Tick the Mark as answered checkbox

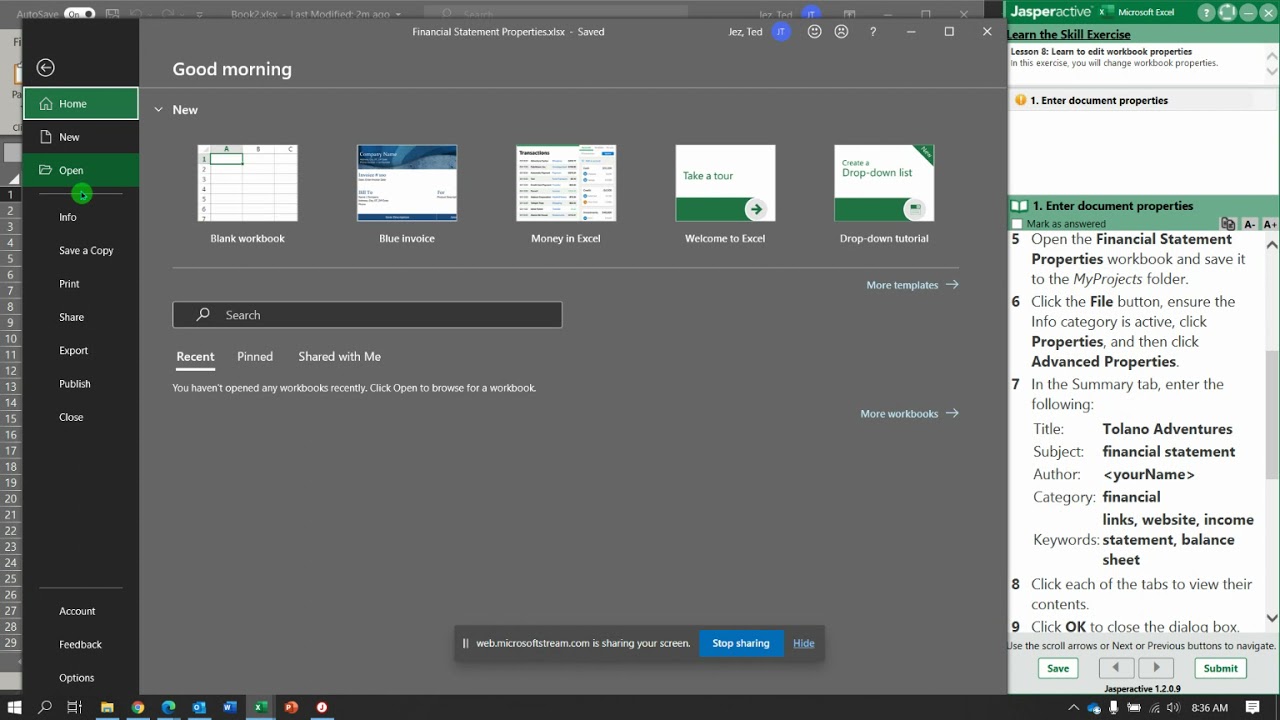[x=1018, y=224]
